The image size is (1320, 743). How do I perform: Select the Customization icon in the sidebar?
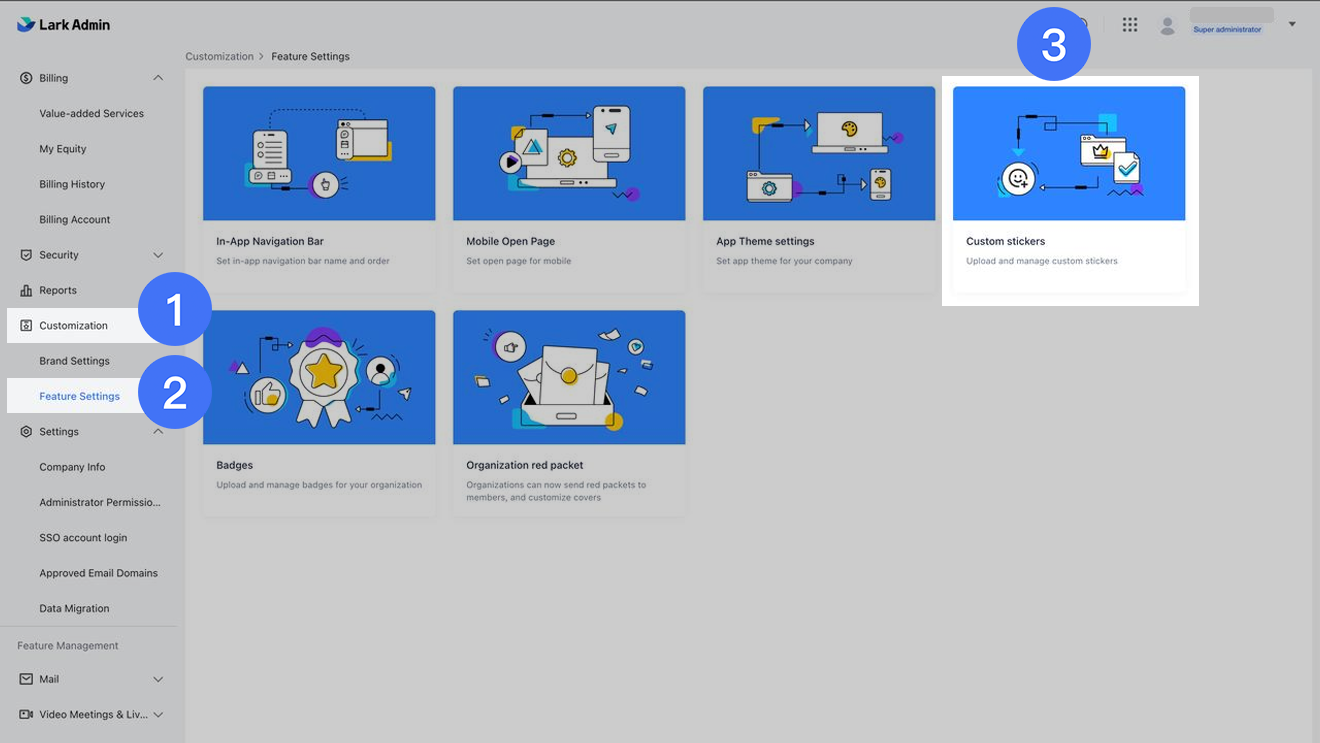coord(24,325)
